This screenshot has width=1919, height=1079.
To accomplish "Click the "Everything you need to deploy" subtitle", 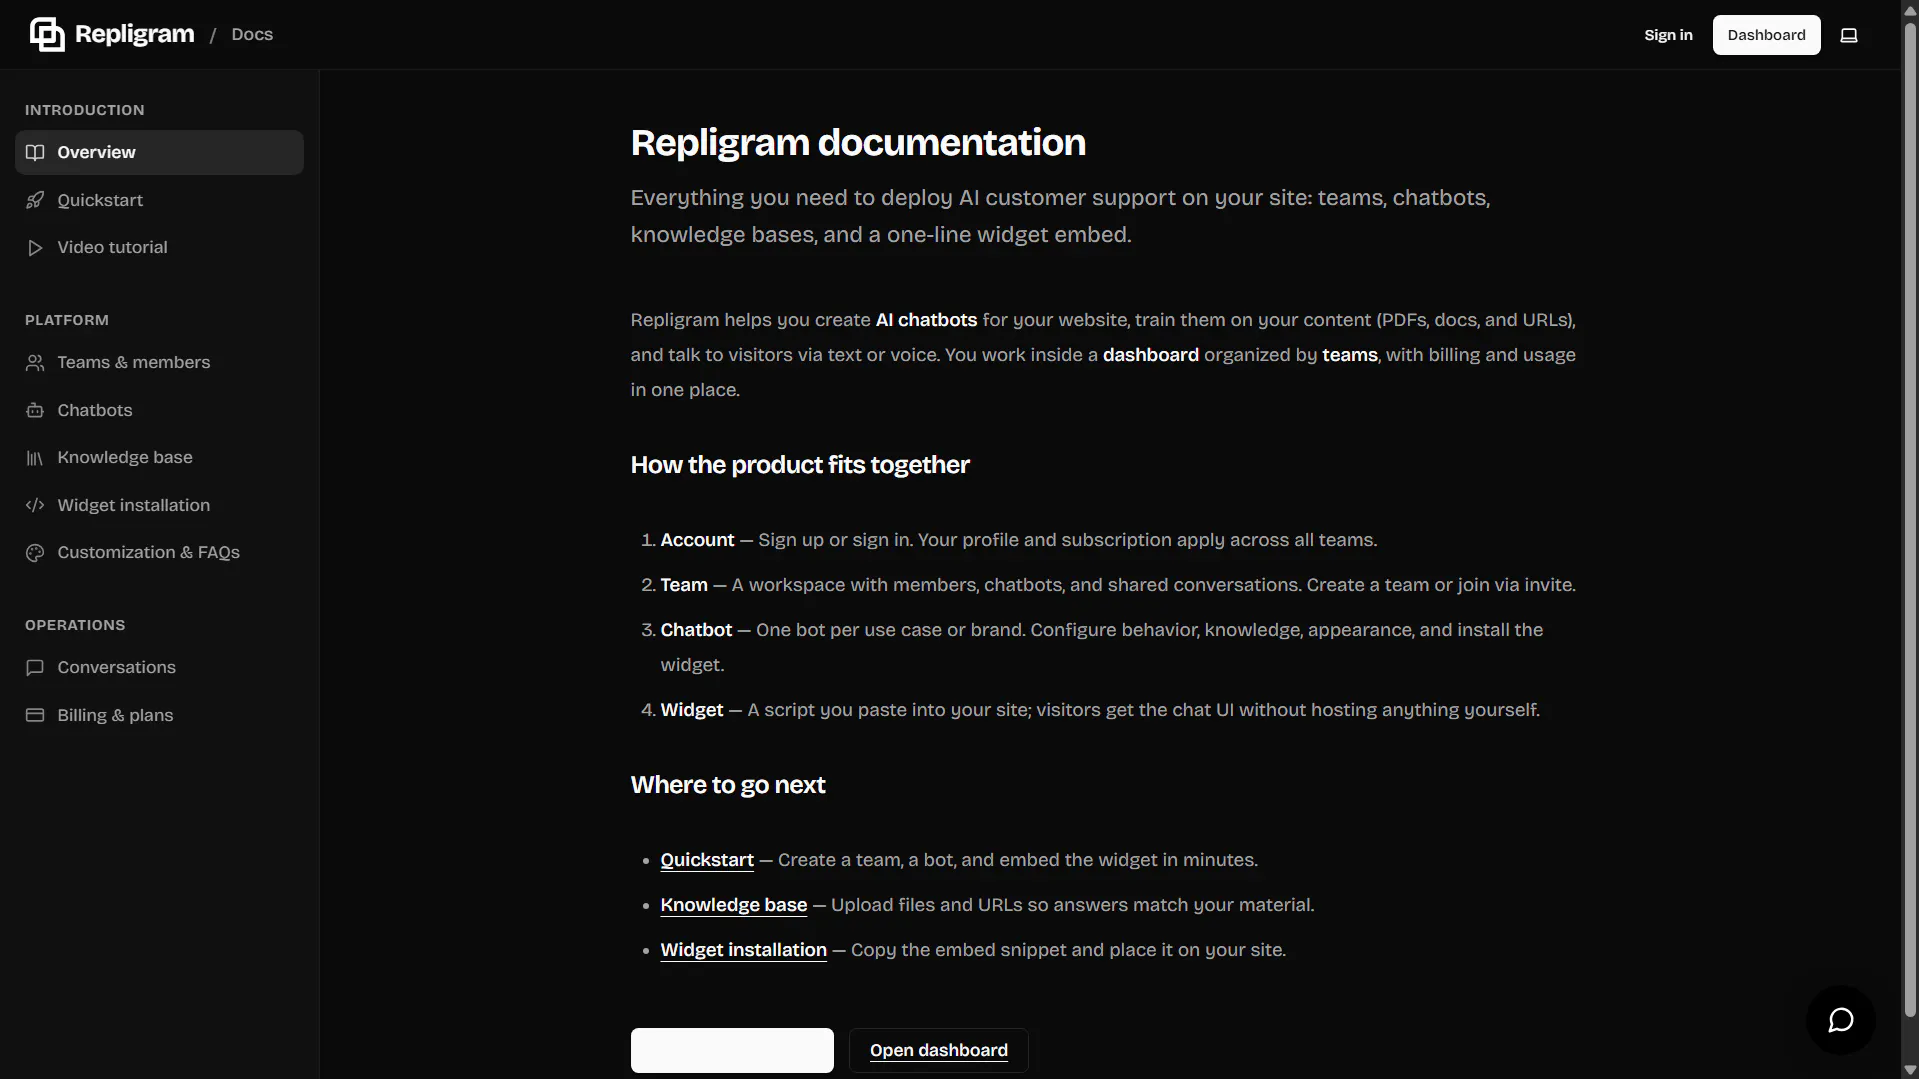I will pyautogui.click(x=1060, y=216).
